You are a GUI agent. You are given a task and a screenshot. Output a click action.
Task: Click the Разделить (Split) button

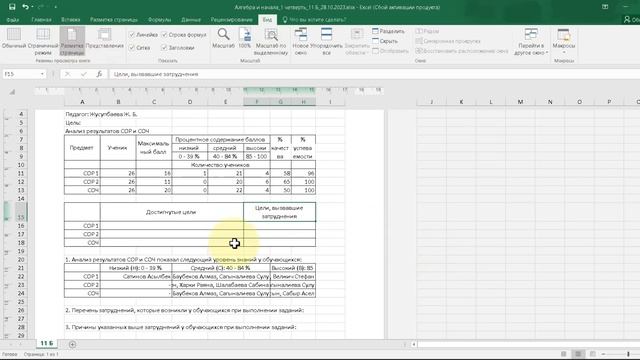388,31
